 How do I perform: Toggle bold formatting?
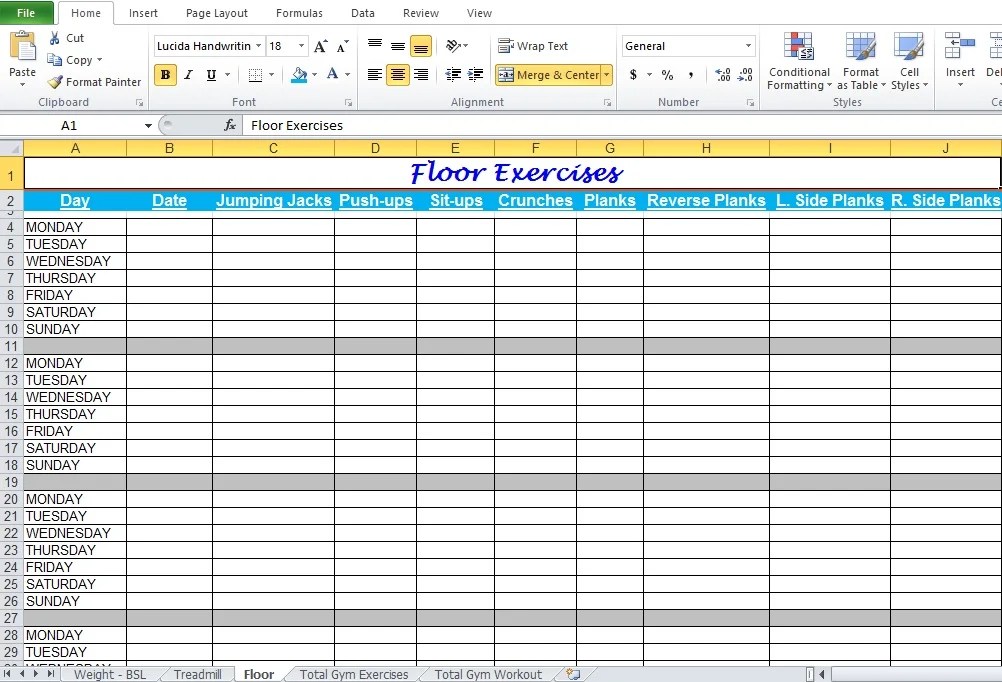[x=165, y=75]
